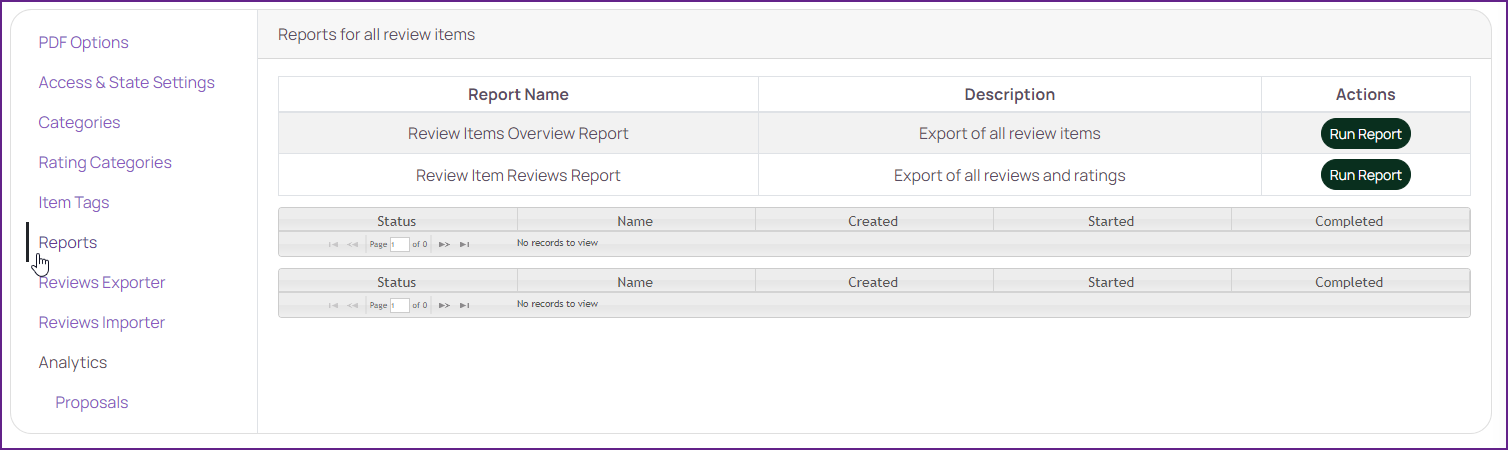1508x450 pixels.
Task: Click 'Export of all reviews and ratings' description
Action: pyautogui.click(x=1010, y=175)
